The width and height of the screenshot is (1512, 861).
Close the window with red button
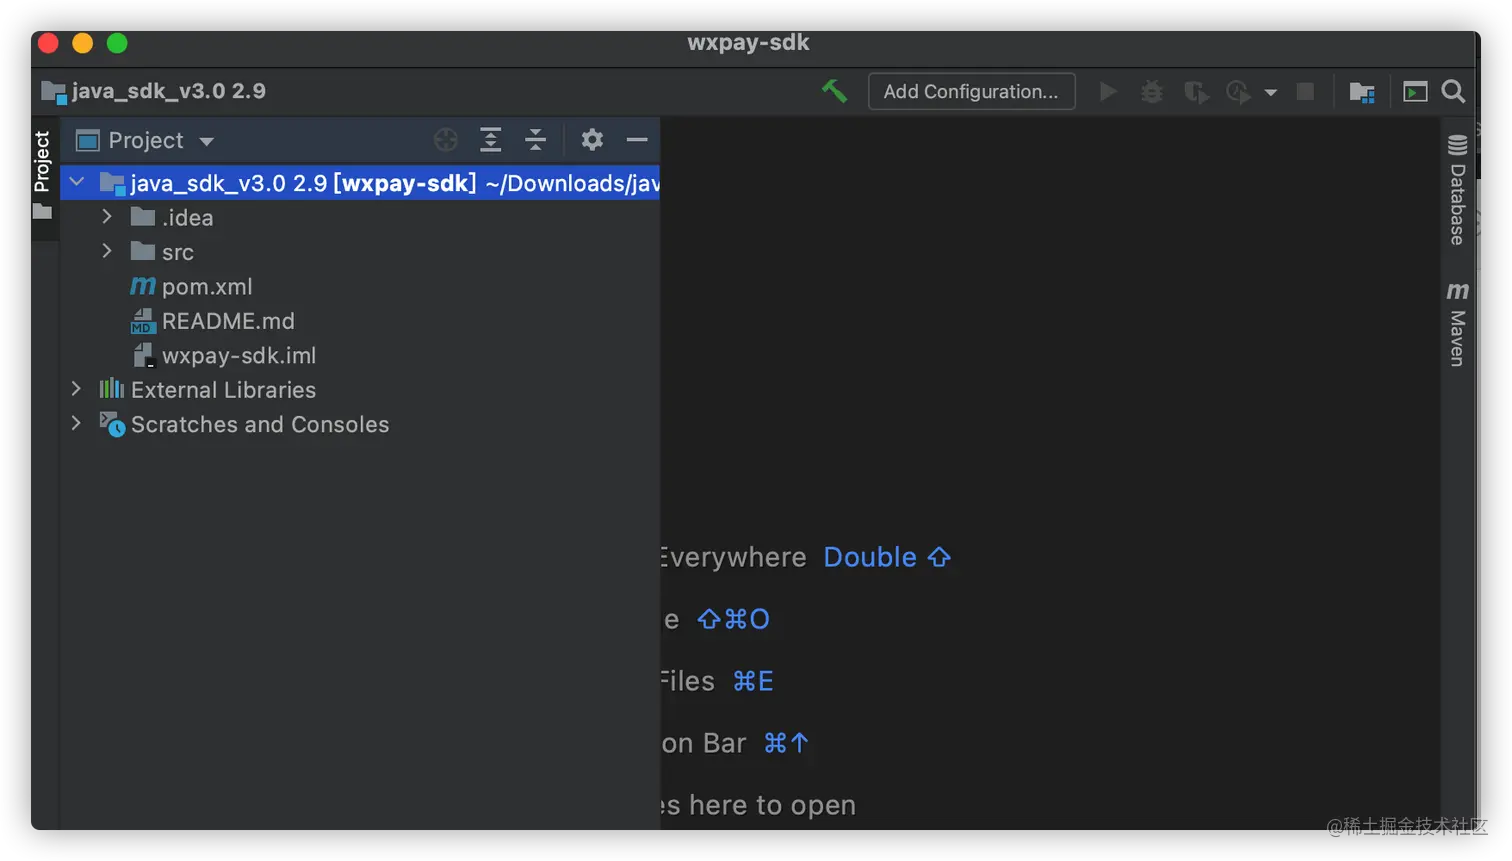pyautogui.click(x=48, y=43)
